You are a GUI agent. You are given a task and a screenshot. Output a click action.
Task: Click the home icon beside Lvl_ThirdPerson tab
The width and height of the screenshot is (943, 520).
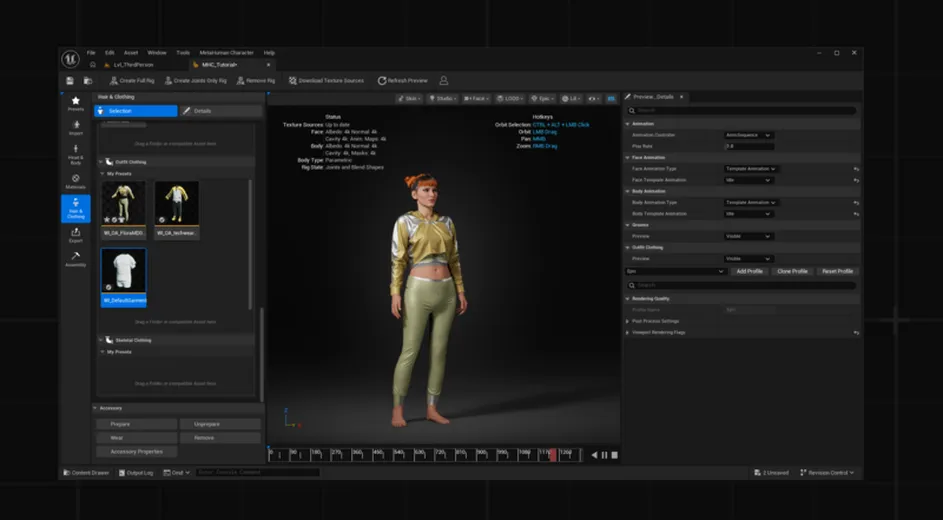pyautogui.click(x=93, y=64)
